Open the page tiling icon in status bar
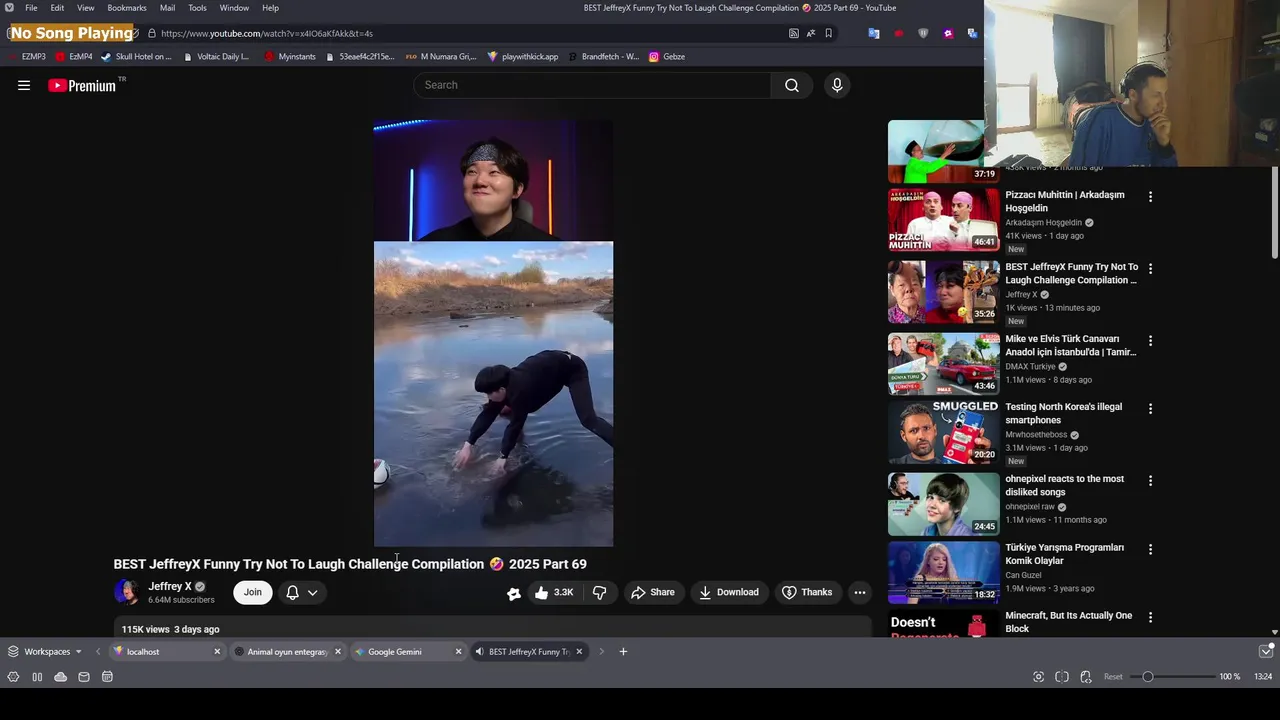This screenshot has height=720, width=1280. [x=1062, y=677]
